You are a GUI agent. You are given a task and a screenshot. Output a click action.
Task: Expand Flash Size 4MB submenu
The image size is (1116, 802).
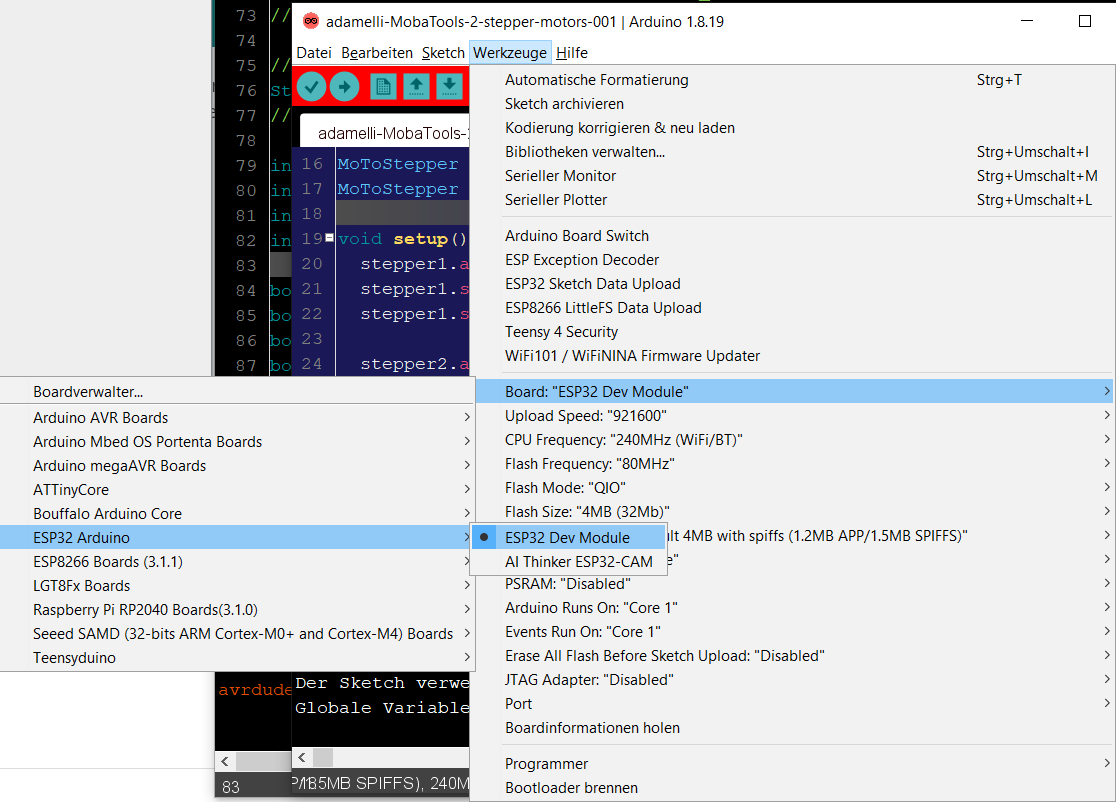point(793,512)
